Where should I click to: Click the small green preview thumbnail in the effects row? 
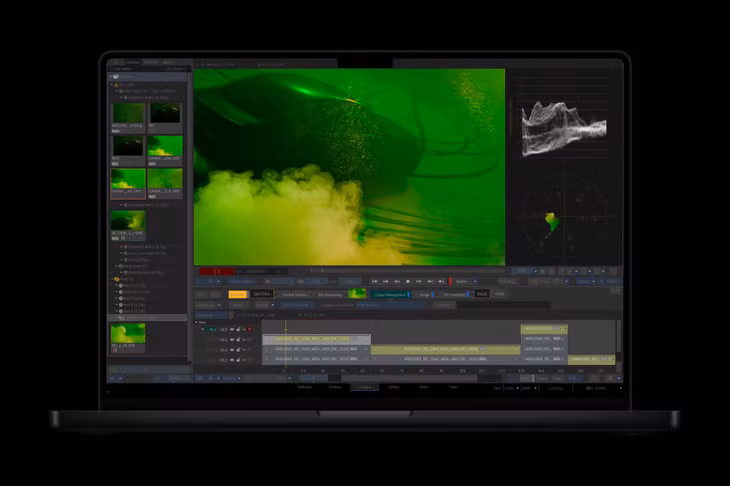click(x=357, y=294)
